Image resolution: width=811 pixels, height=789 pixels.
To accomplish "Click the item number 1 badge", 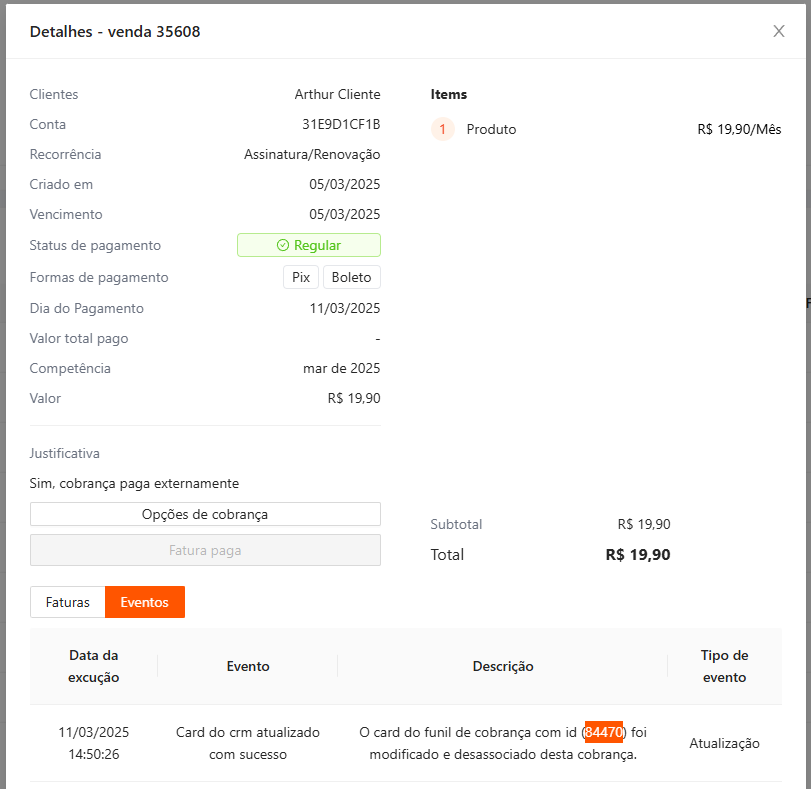I will 442,129.
